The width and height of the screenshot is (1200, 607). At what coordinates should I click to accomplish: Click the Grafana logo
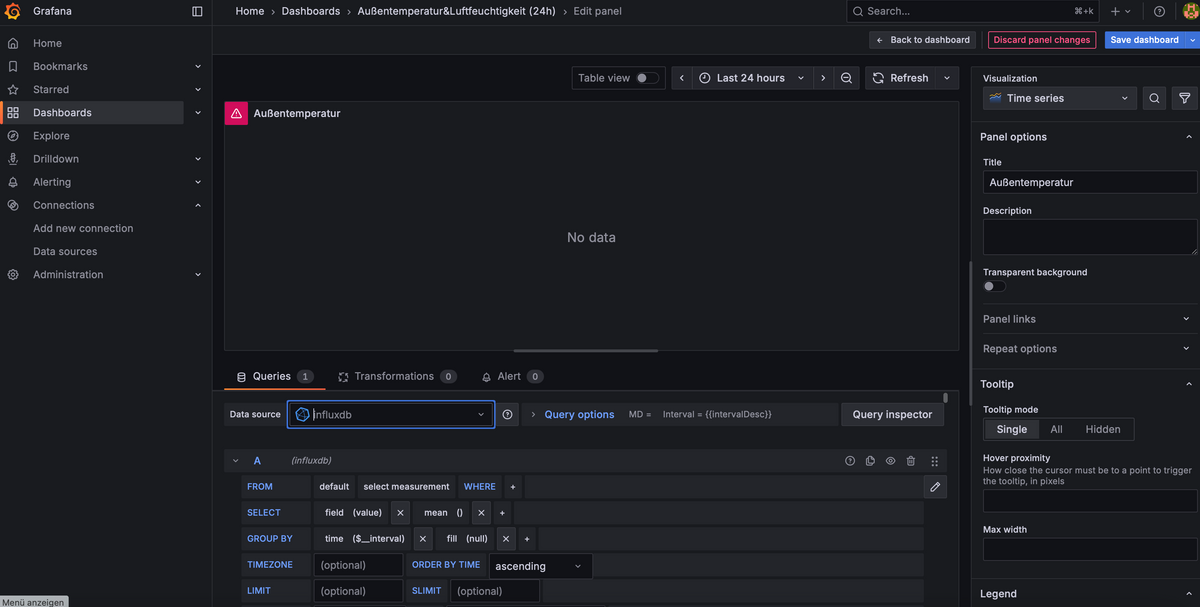[x=13, y=11]
